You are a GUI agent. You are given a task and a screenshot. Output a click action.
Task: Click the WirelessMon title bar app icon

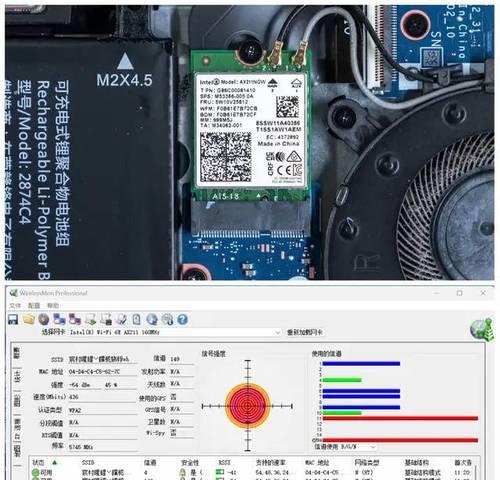(13, 293)
